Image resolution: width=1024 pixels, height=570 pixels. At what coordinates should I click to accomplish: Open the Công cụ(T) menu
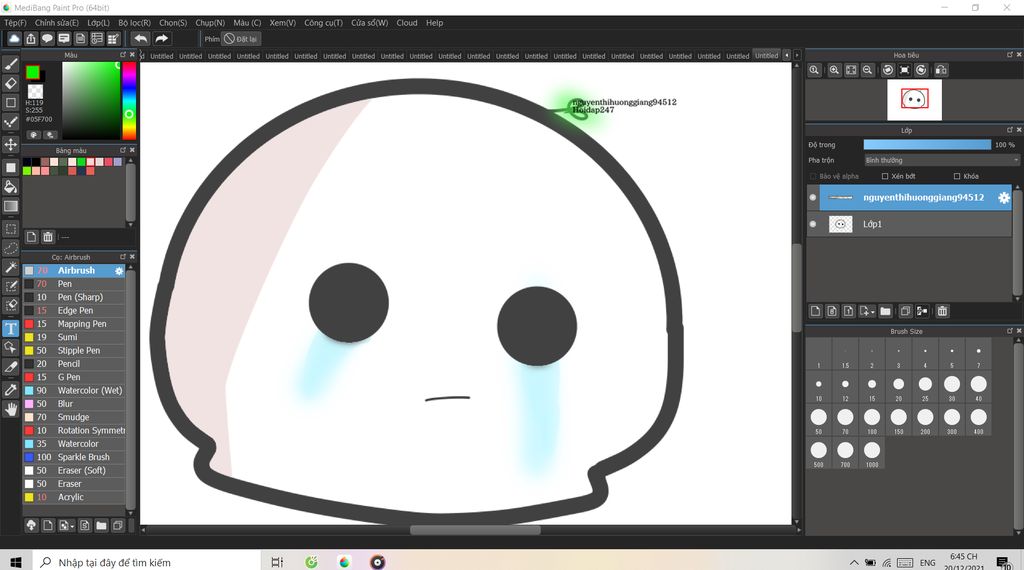[323, 22]
